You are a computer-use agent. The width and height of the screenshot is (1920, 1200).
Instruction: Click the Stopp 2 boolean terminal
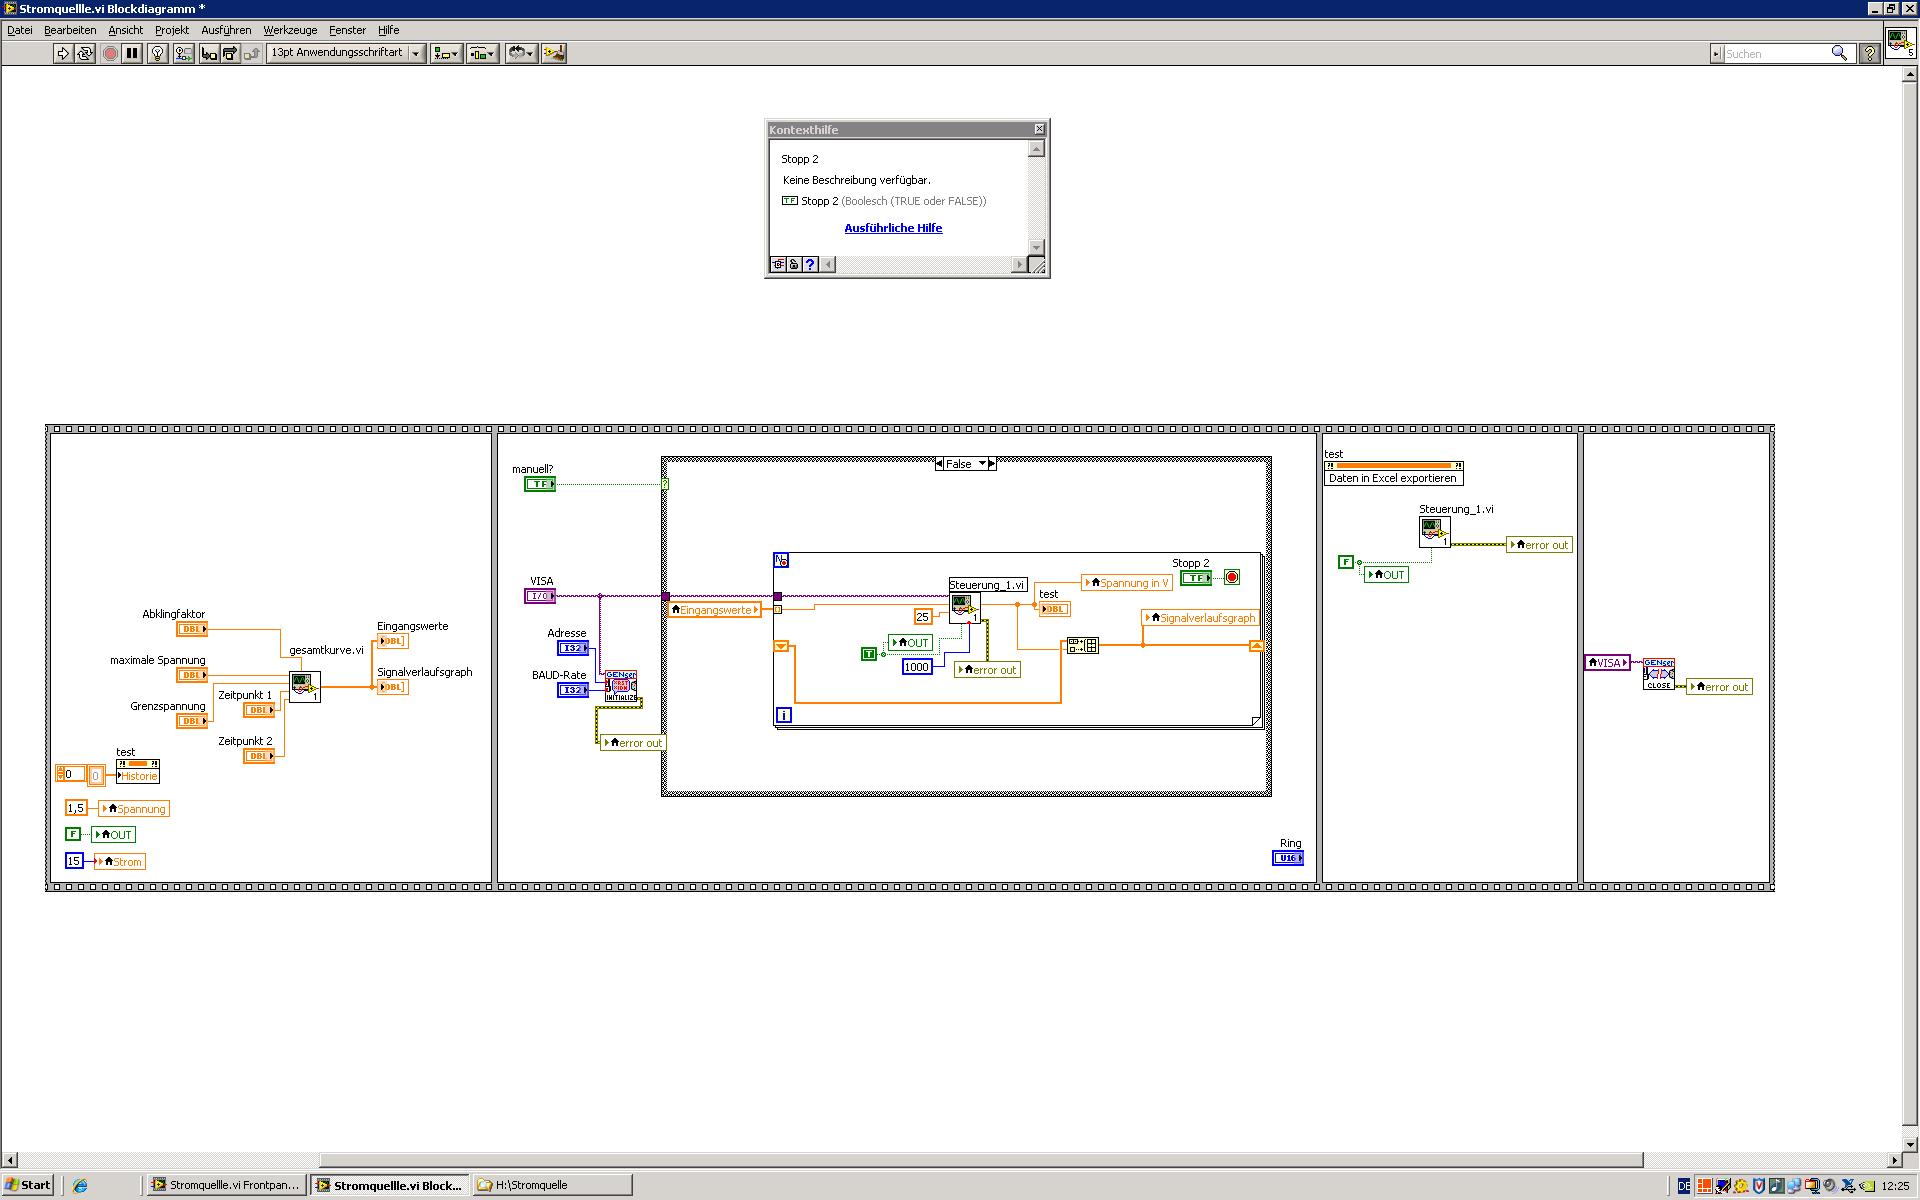1195,578
